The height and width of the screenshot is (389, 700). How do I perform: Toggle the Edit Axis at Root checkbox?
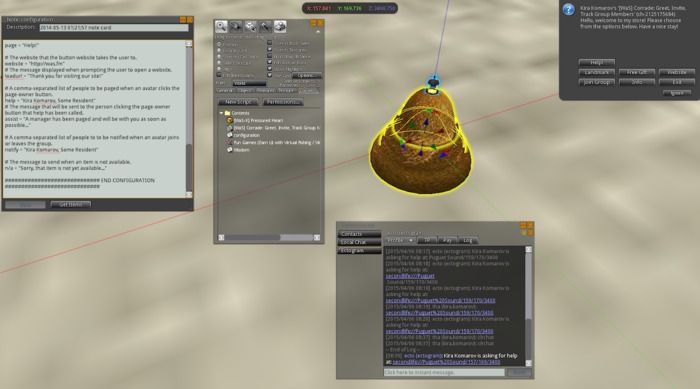(x=270, y=63)
